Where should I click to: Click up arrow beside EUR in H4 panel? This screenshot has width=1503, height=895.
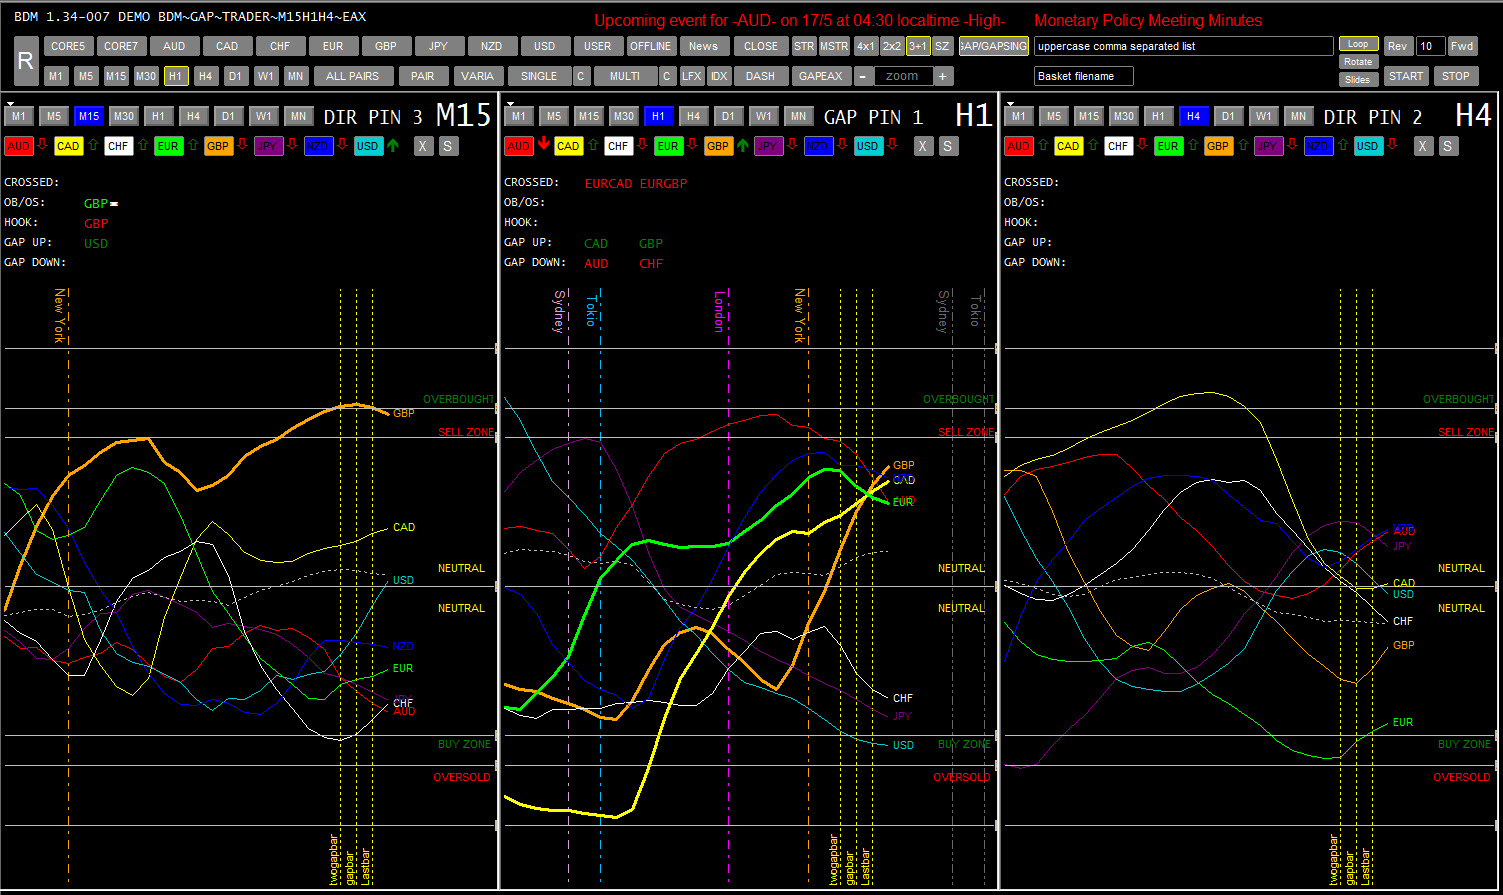click(x=1193, y=145)
